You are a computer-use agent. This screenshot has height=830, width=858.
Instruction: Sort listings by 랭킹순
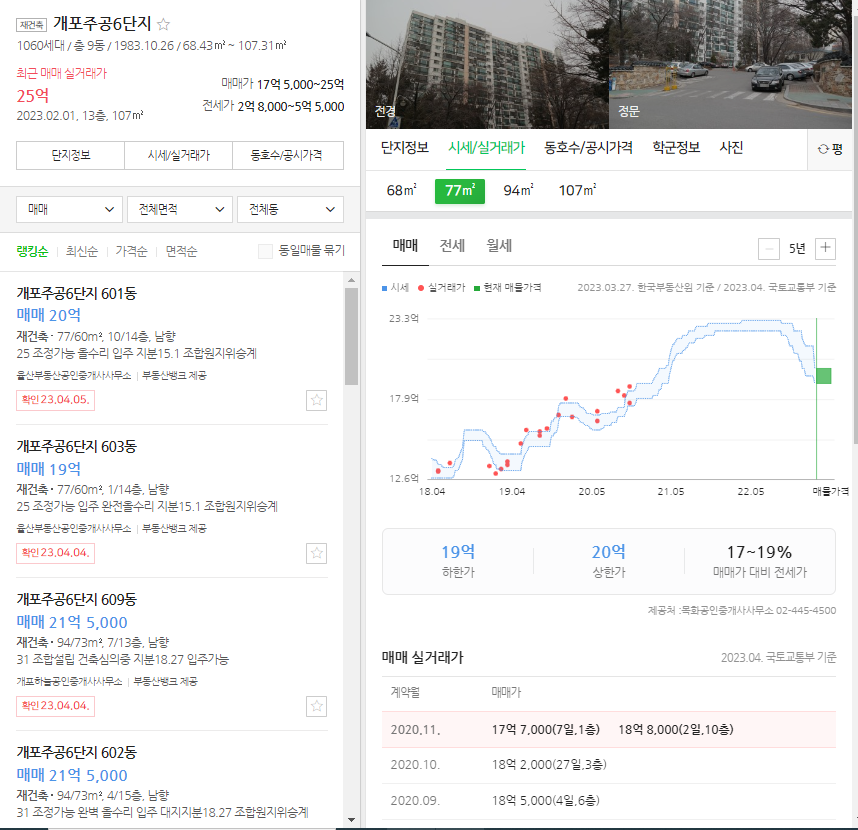(32, 252)
